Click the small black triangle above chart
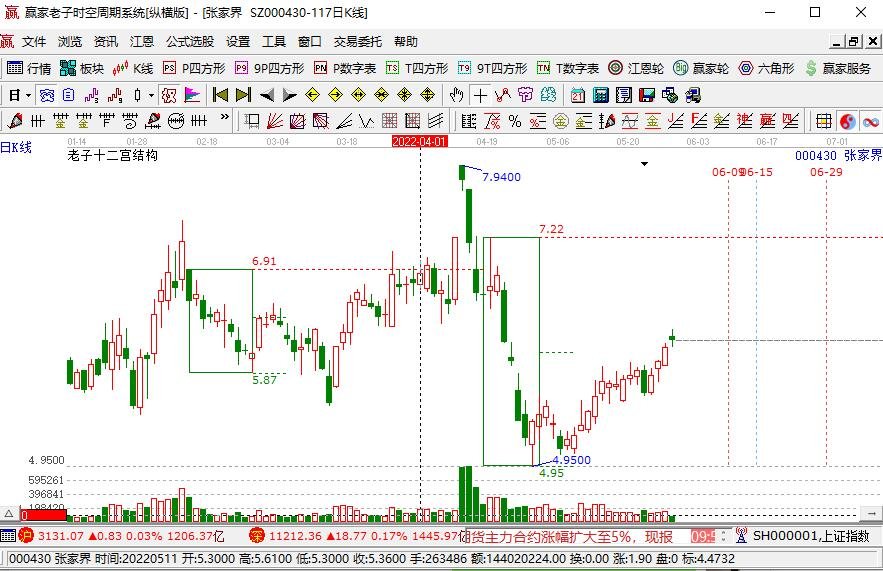This screenshot has width=883, height=571. [x=644, y=164]
